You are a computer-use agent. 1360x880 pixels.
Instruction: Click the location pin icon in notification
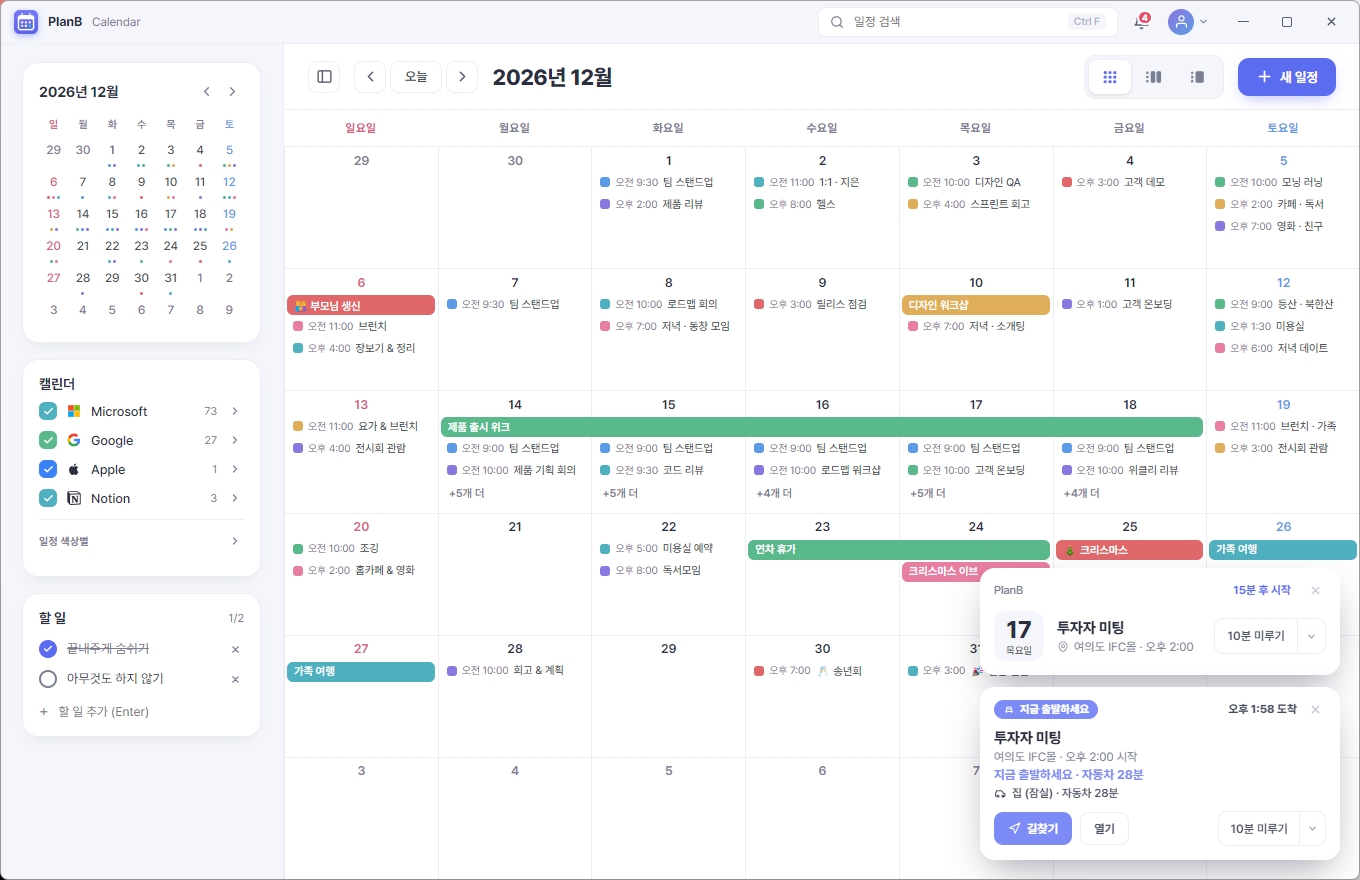point(1063,647)
